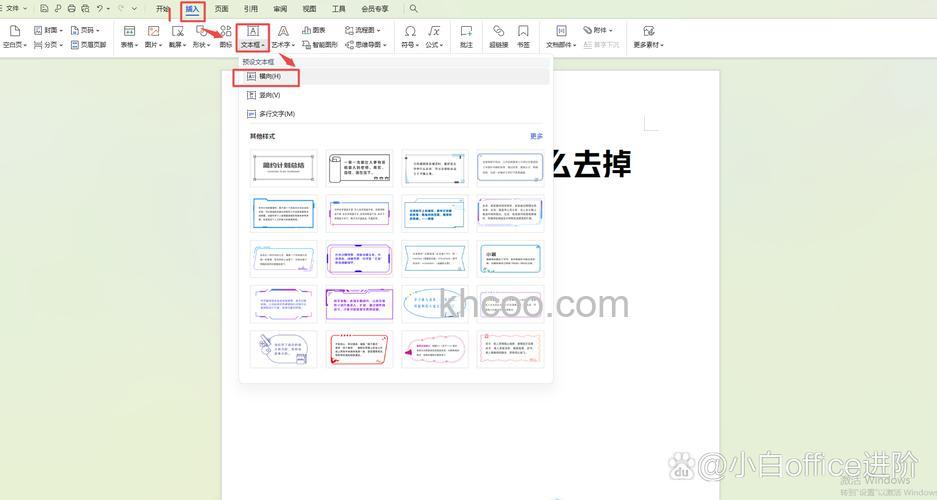Image resolution: width=937 pixels, height=500 pixels.
Task: Click the 更多 link beside 其他样式
Action: pyautogui.click(x=536, y=136)
